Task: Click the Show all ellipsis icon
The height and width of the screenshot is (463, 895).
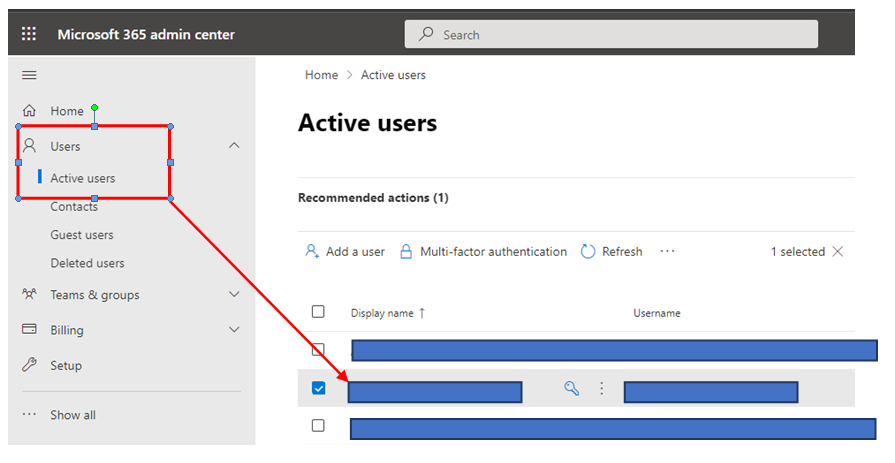Action: (x=29, y=414)
